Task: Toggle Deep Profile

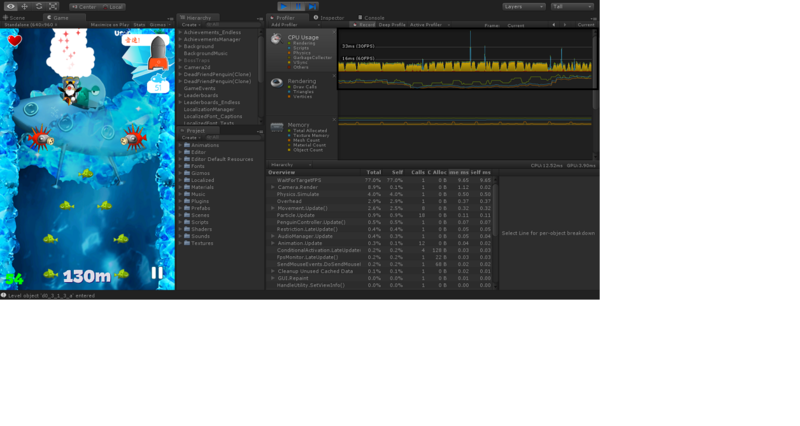Action: tap(392, 24)
